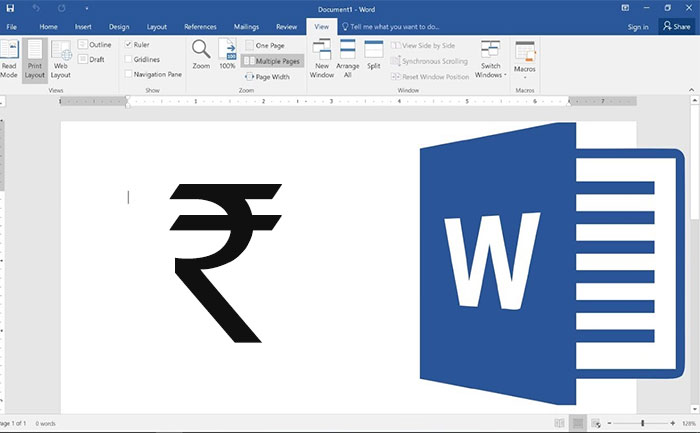700x433 pixels.
Task: Open a New Window
Action: click(x=322, y=60)
